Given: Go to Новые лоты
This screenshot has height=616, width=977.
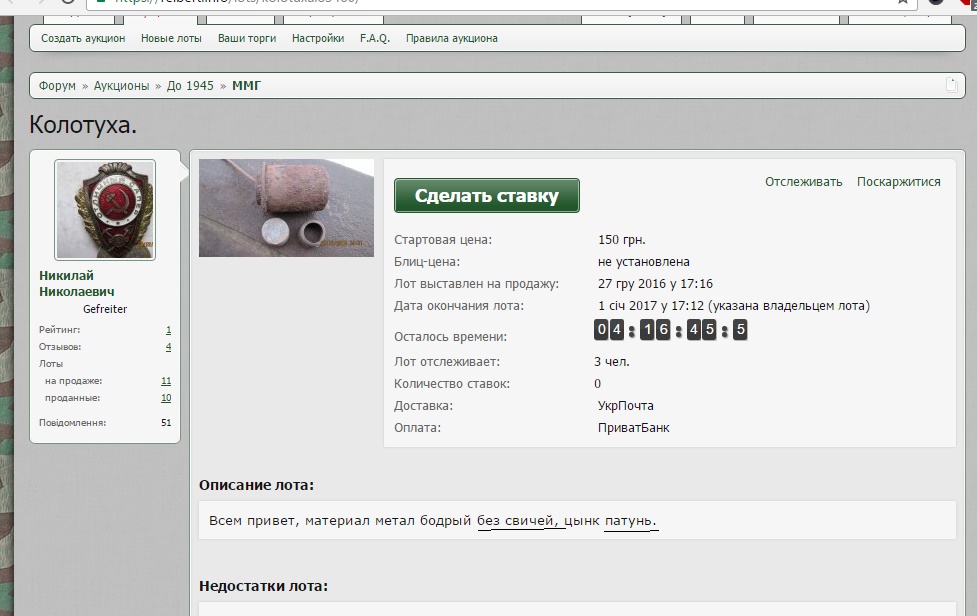Looking at the screenshot, I should click(171, 39).
